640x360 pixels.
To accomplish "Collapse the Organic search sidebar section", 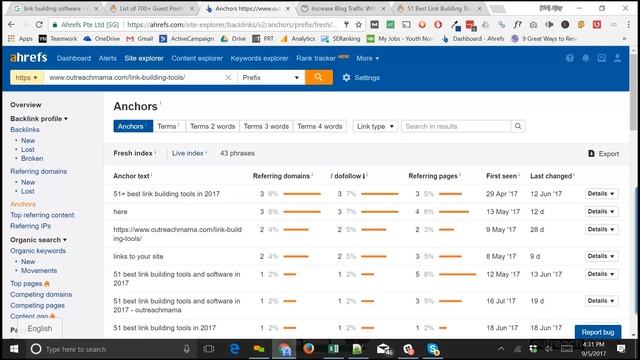I will tap(39, 240).
